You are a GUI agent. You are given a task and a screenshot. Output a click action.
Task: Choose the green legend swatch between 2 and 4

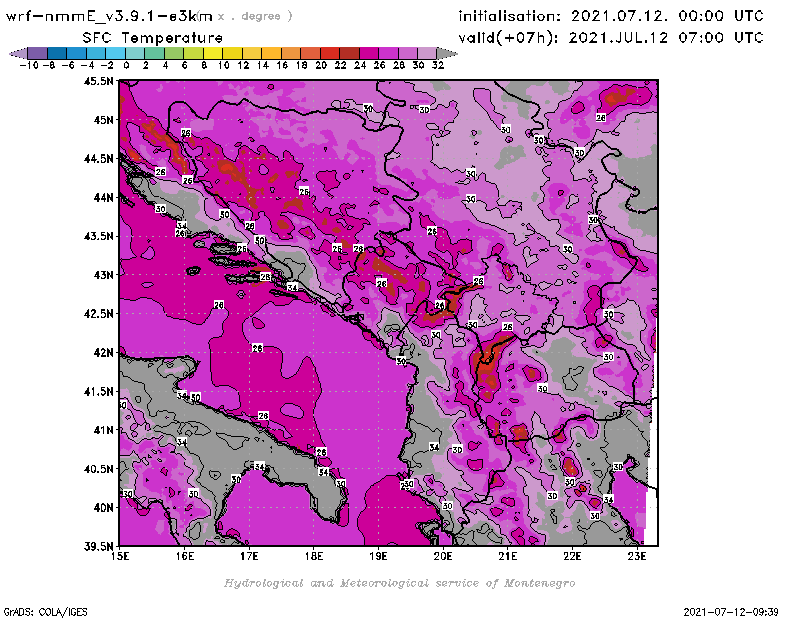154,53
